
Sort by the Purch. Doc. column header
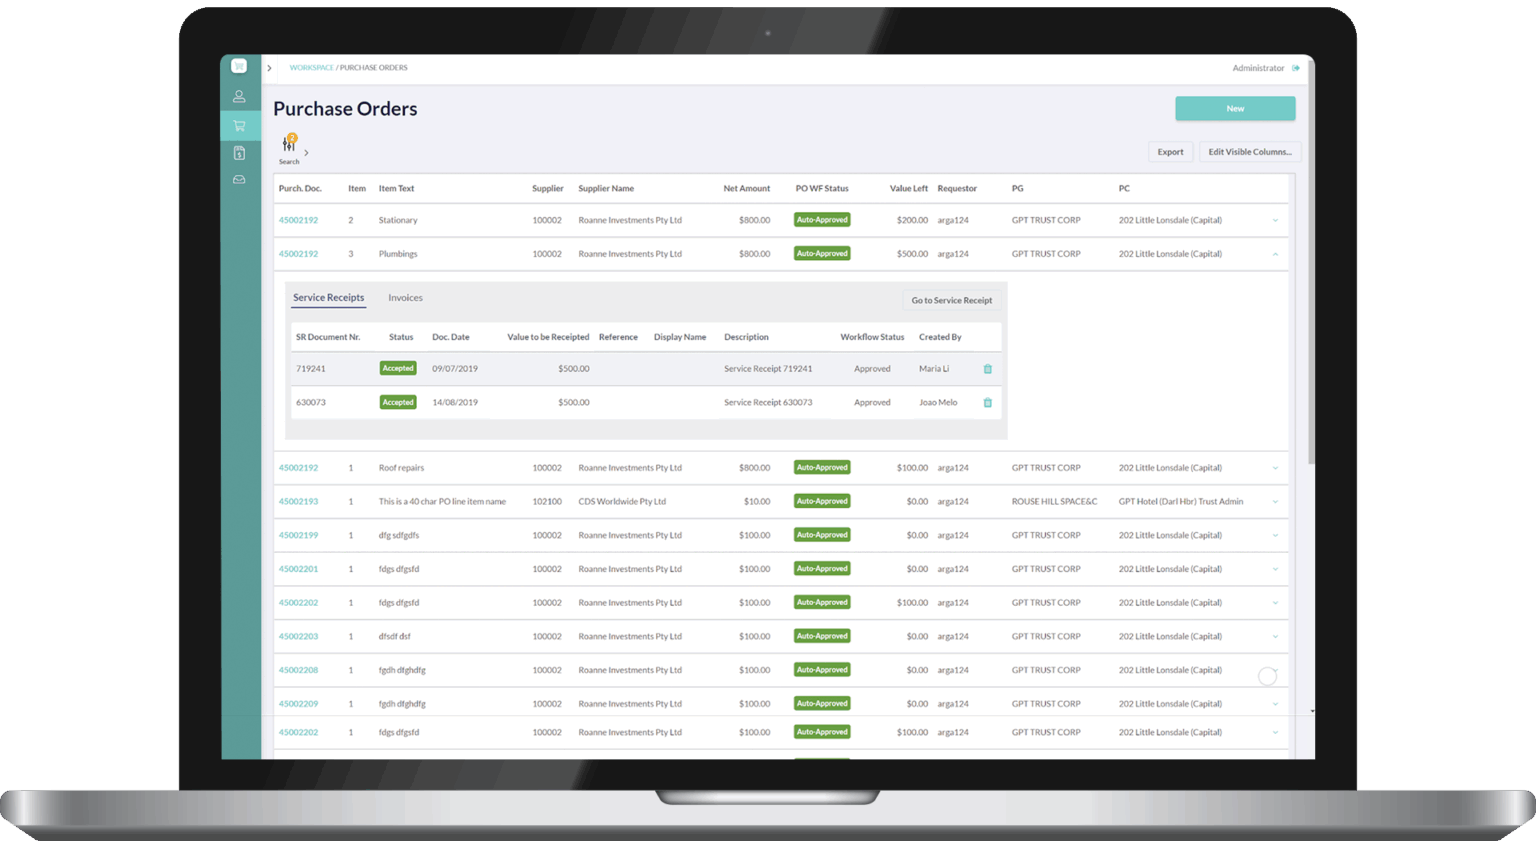[300, 188]
